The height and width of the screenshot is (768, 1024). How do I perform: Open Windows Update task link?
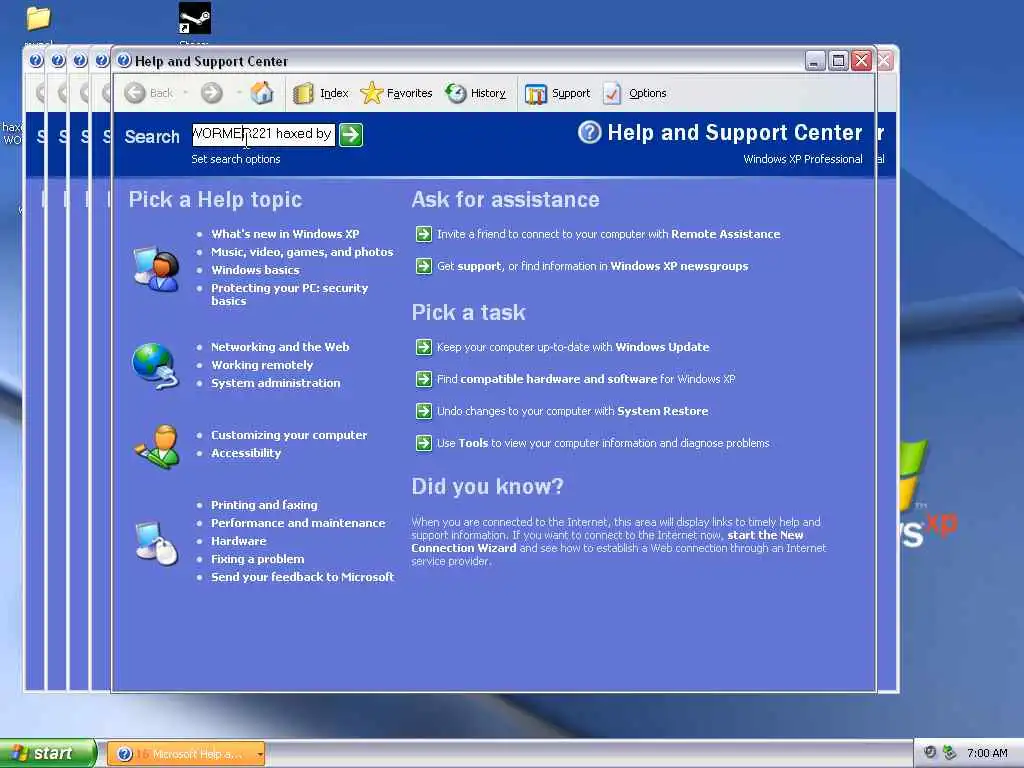point(573,347)
